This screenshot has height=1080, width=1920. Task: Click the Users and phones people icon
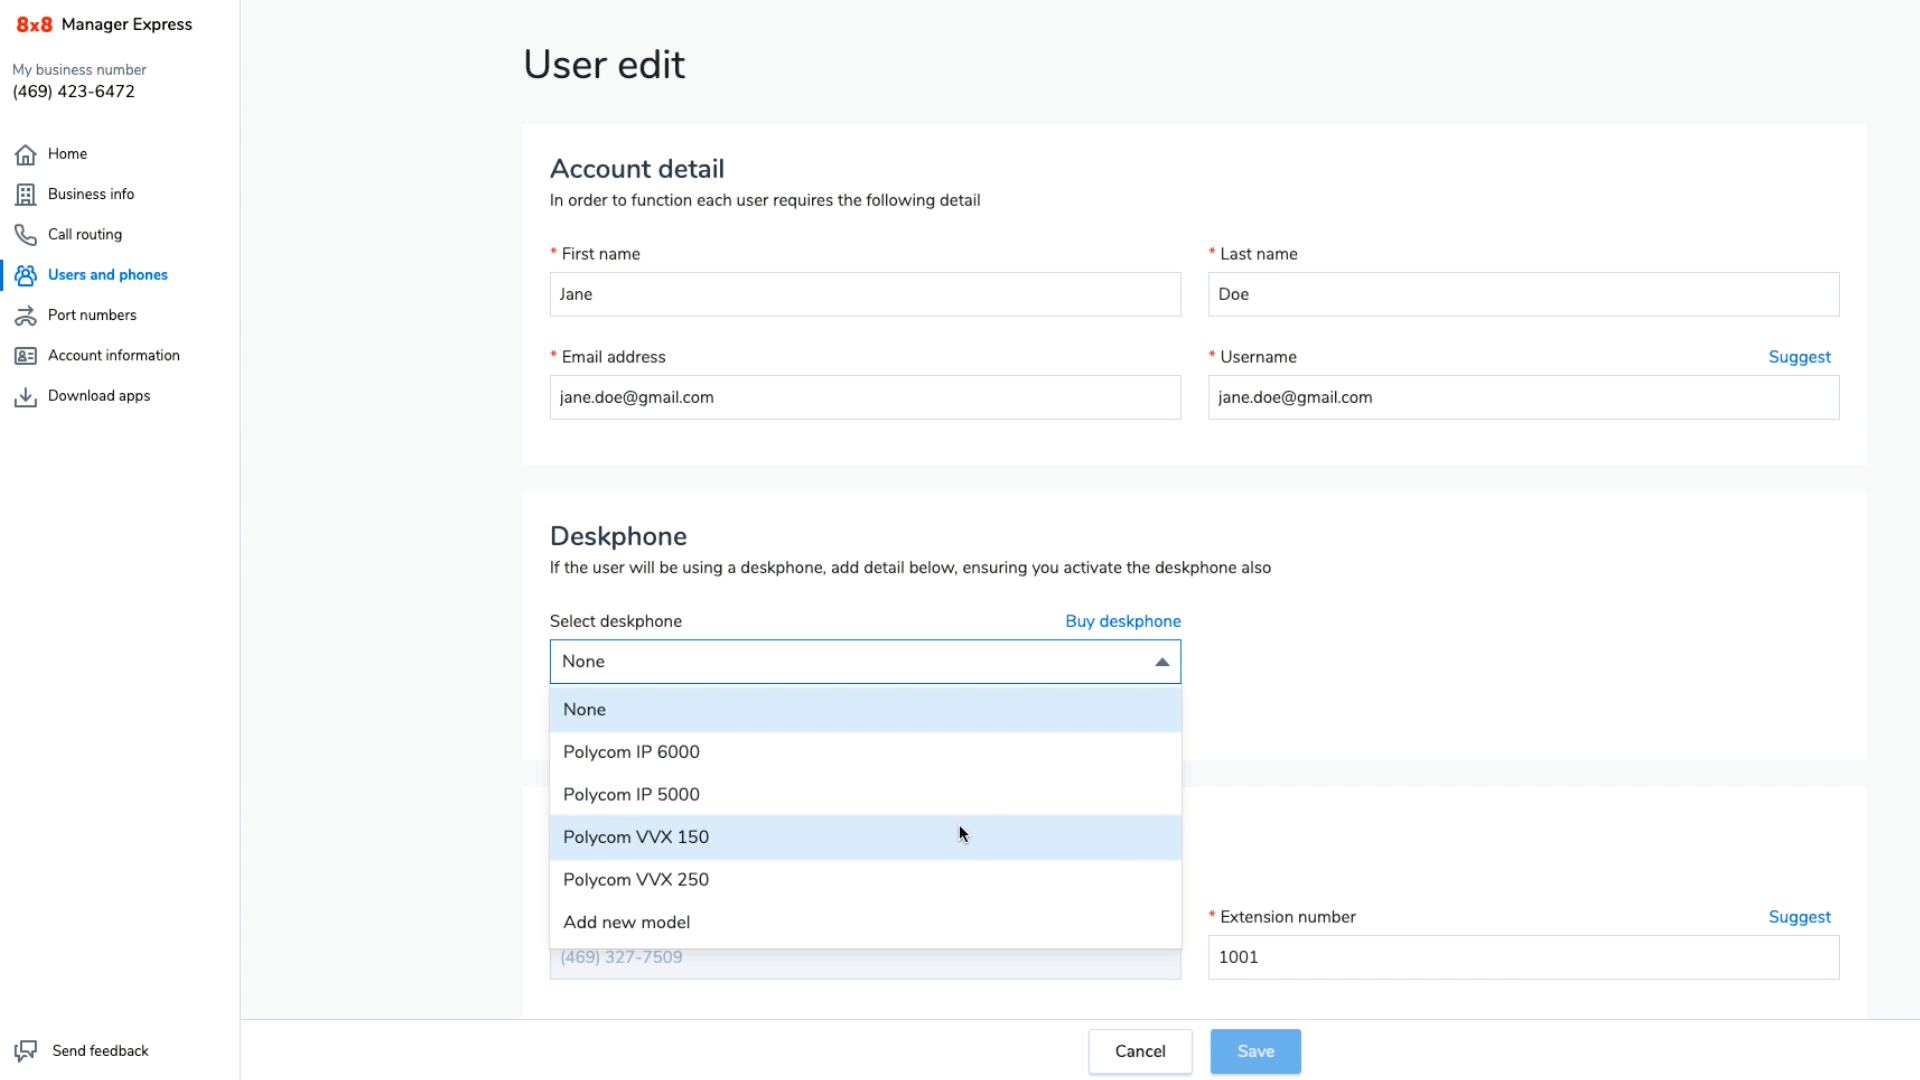point(26,275)
